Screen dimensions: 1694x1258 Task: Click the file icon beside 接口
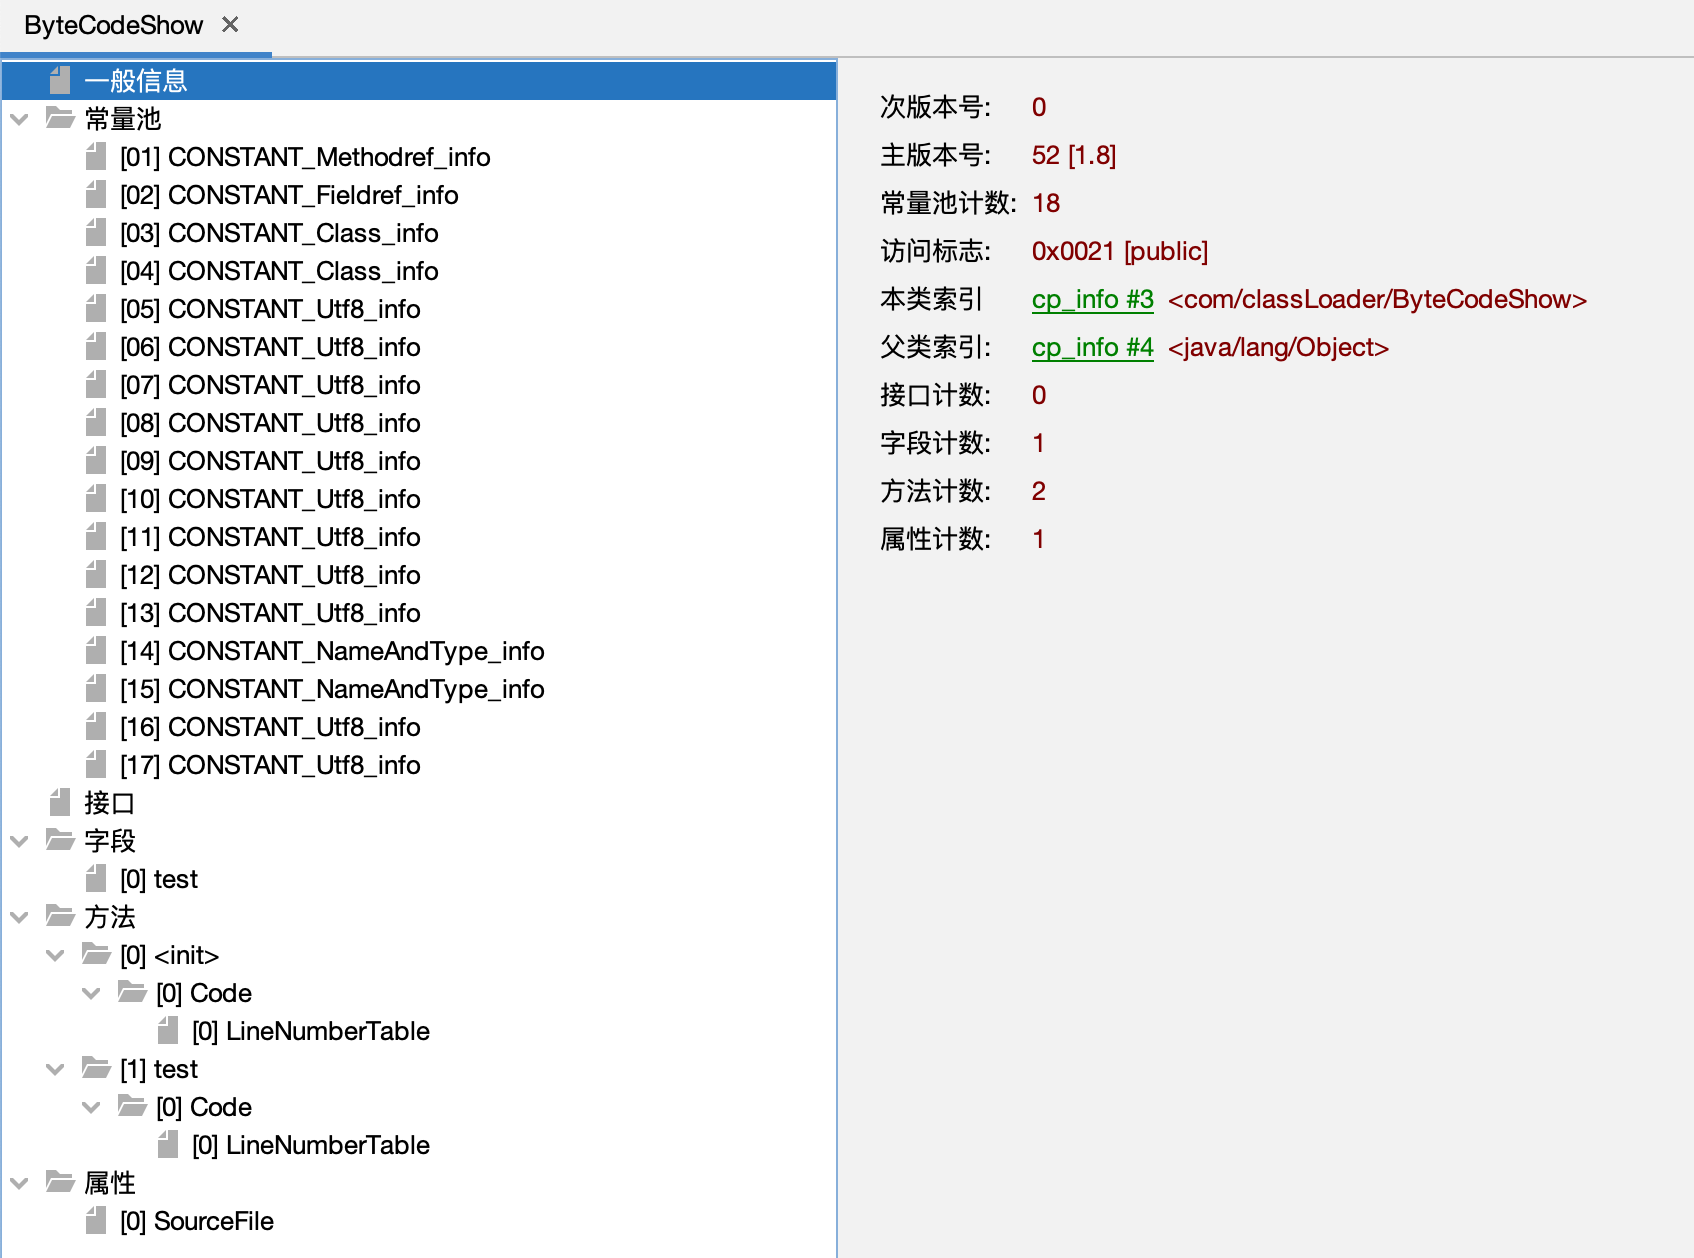point(60,803)
